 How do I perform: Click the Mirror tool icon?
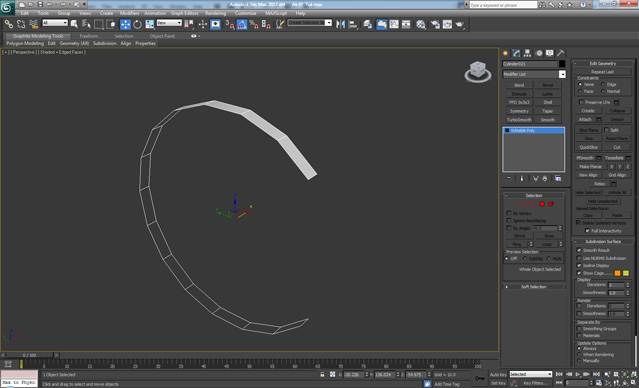[x=340, y=24]
